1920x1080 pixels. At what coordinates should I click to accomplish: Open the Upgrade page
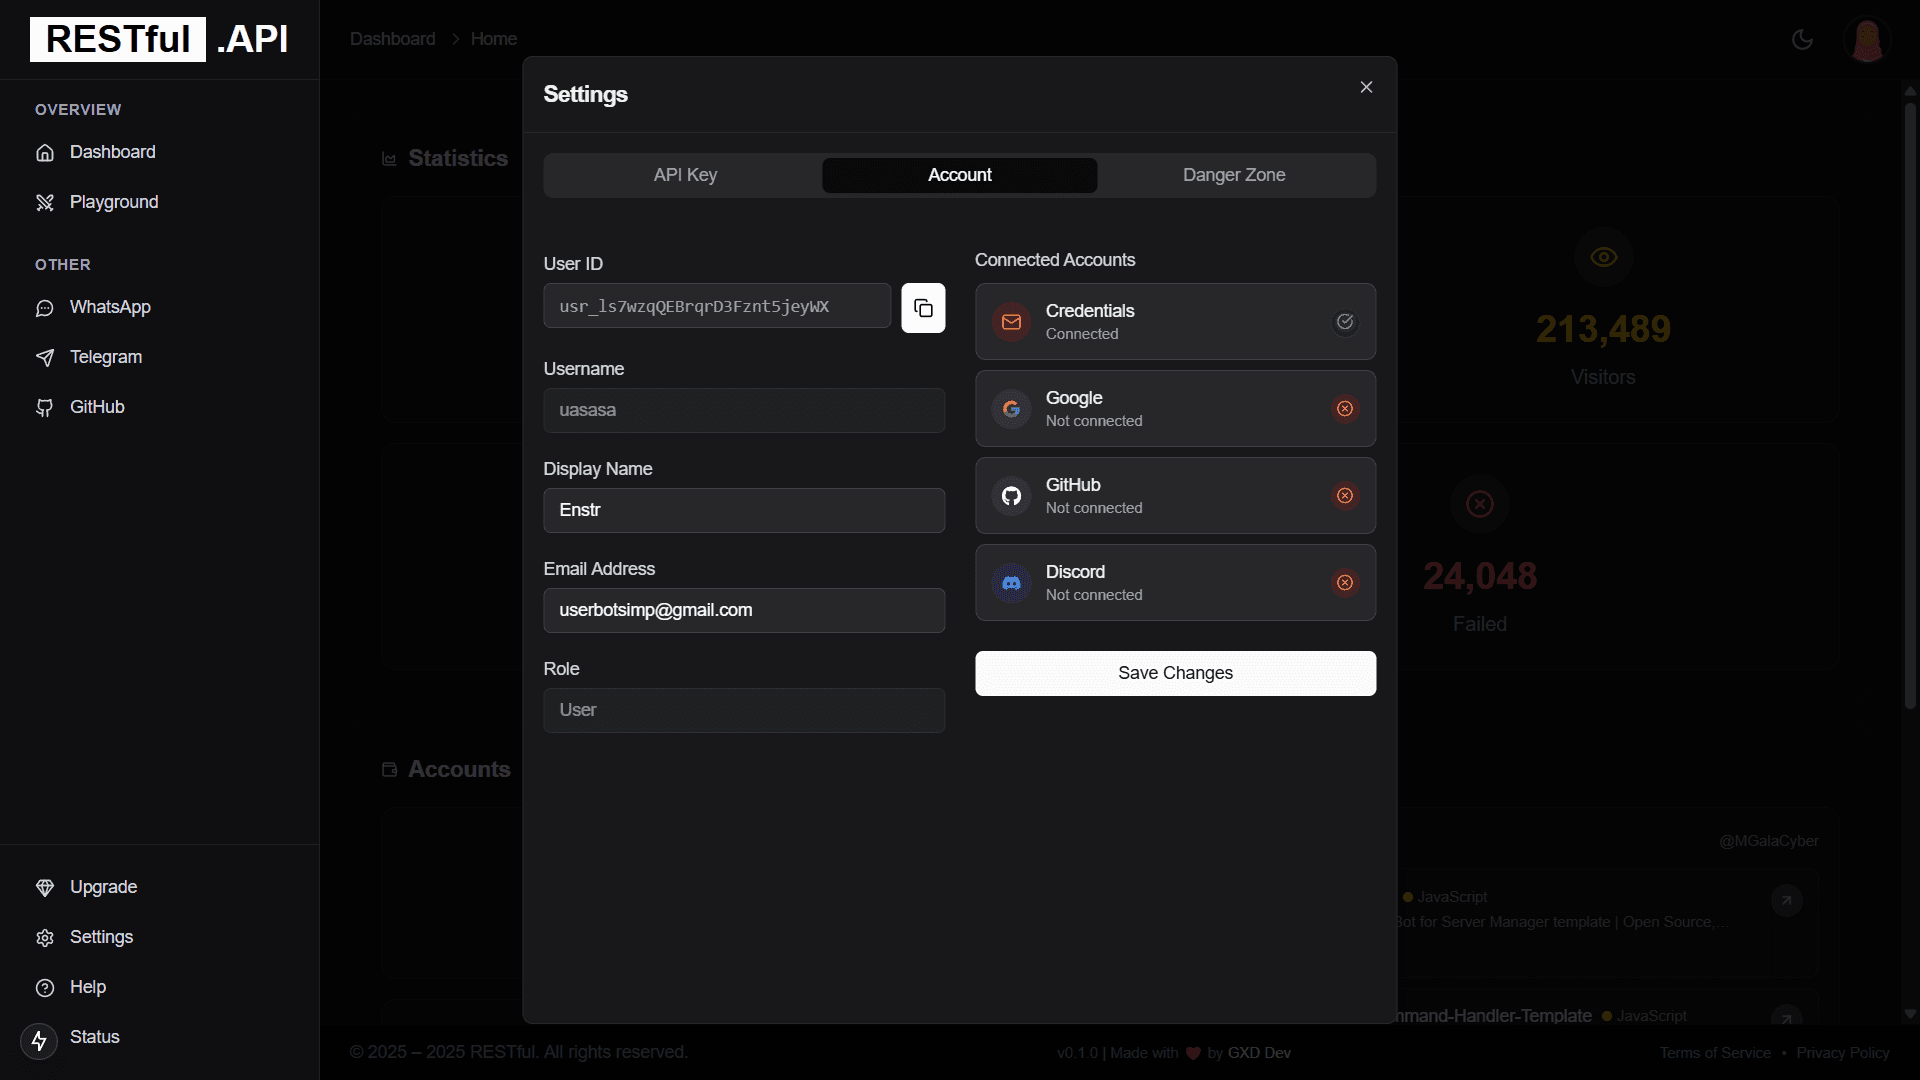pos(103,887)
